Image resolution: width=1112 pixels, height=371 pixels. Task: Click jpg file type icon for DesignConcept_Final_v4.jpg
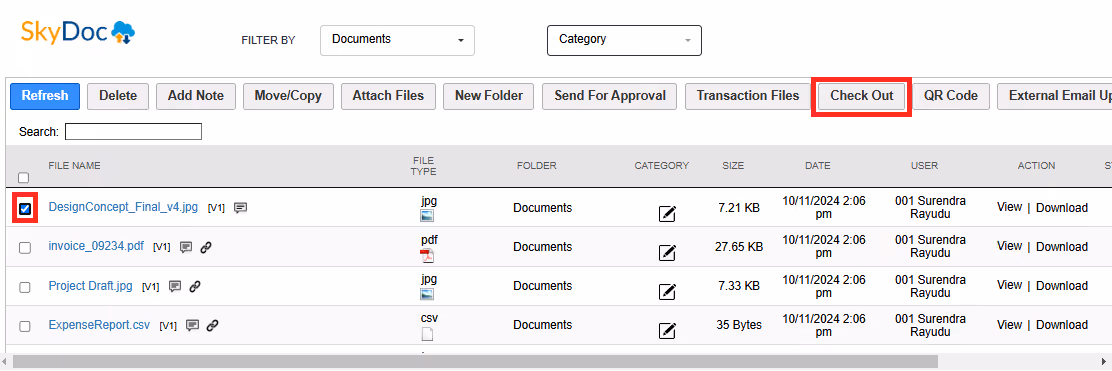(427, 216)
